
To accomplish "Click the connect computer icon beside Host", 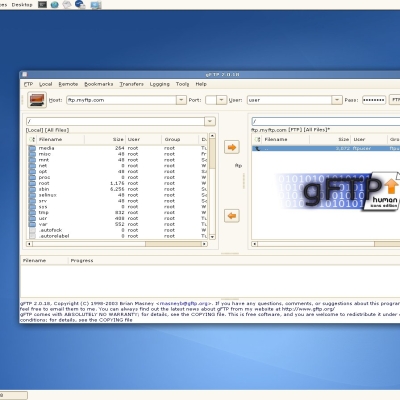I will [x=37, y=100].
